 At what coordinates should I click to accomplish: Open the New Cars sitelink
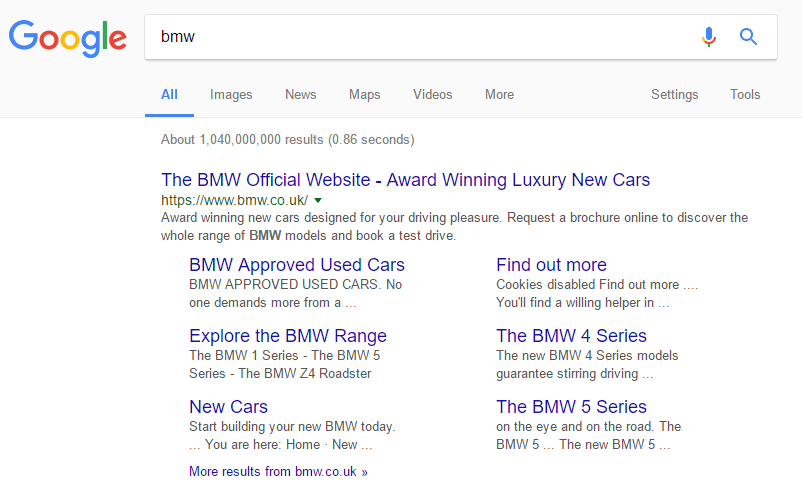(x=228, y=407)
